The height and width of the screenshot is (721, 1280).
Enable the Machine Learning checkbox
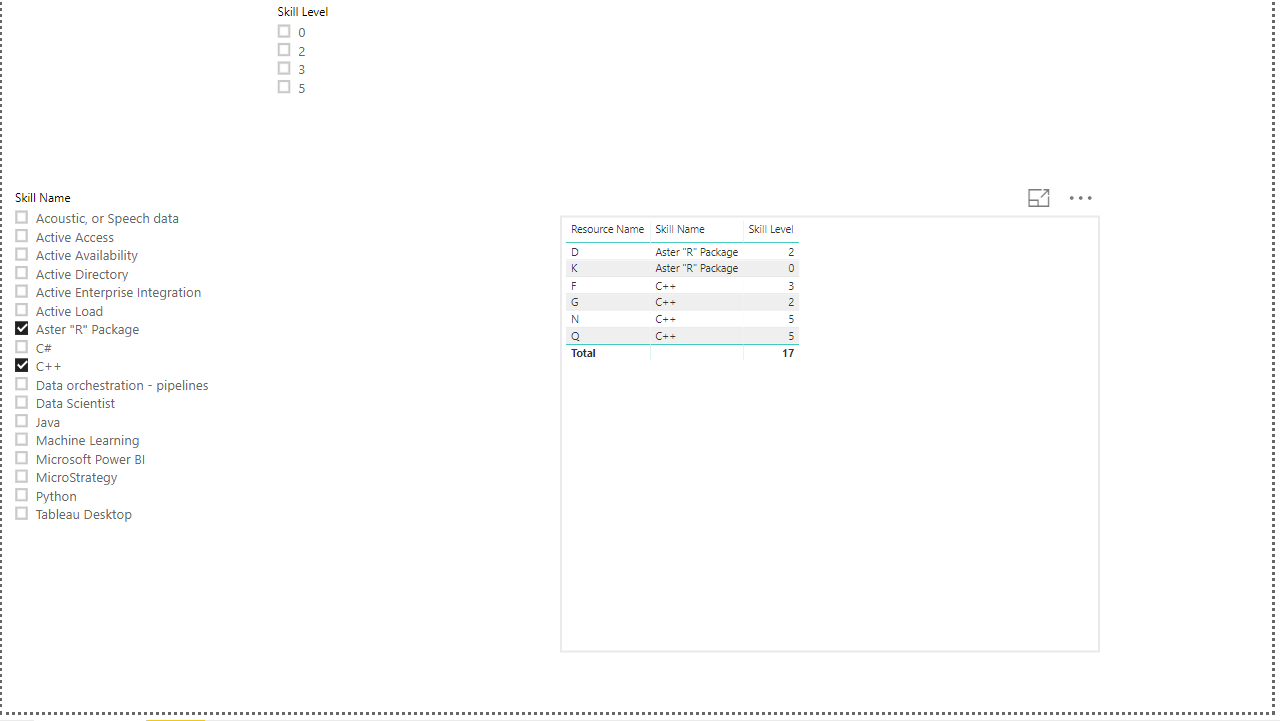coord(22,439)
